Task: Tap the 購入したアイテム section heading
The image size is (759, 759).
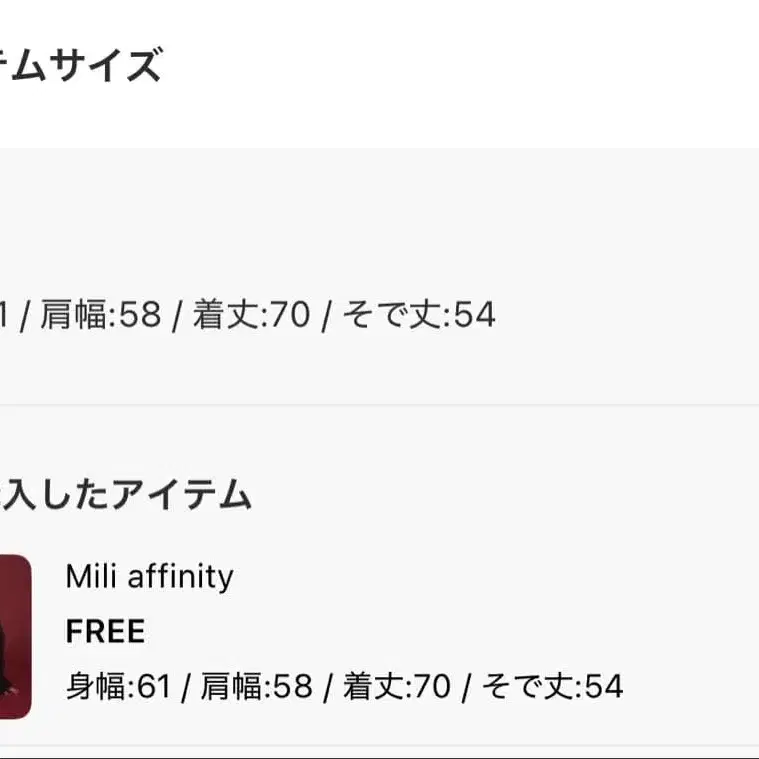Action: coord(125,495)
